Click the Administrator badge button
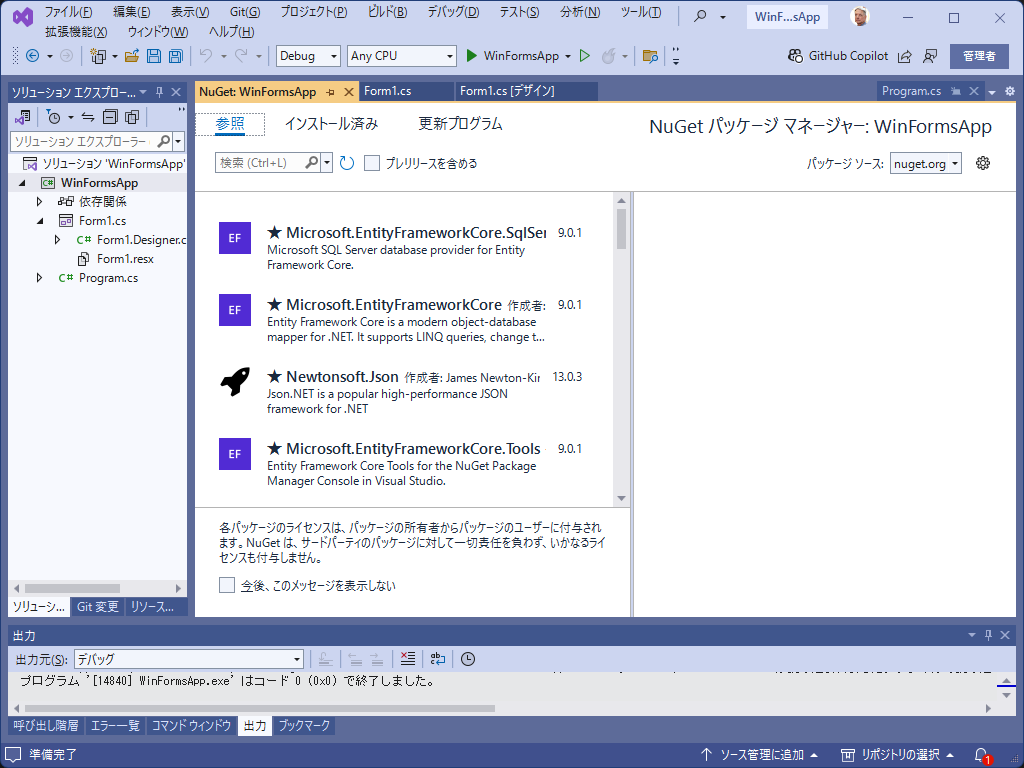Viewport: 1024px width, 768px height. (x=979, y=57)
